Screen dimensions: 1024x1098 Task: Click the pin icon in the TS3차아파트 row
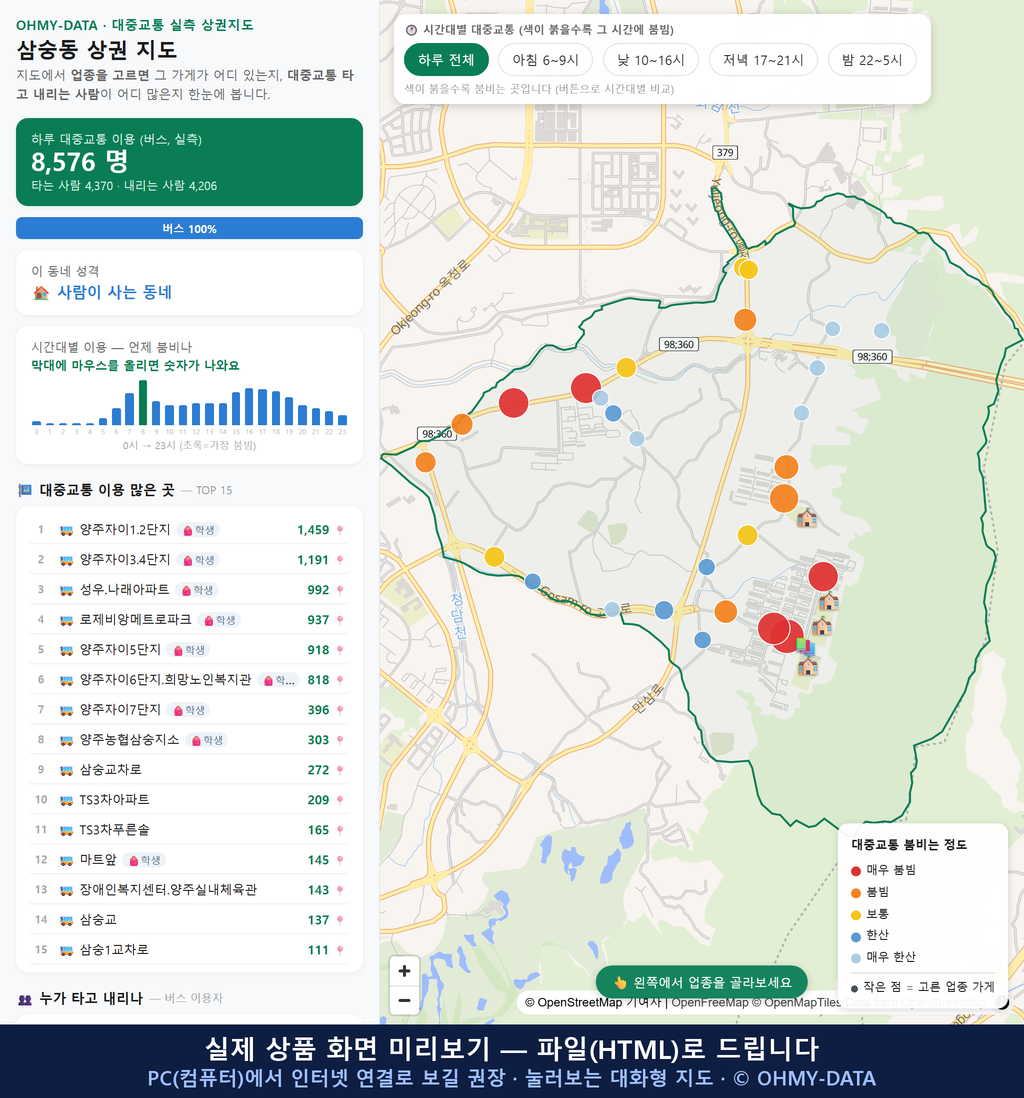[x=340, y=800]
